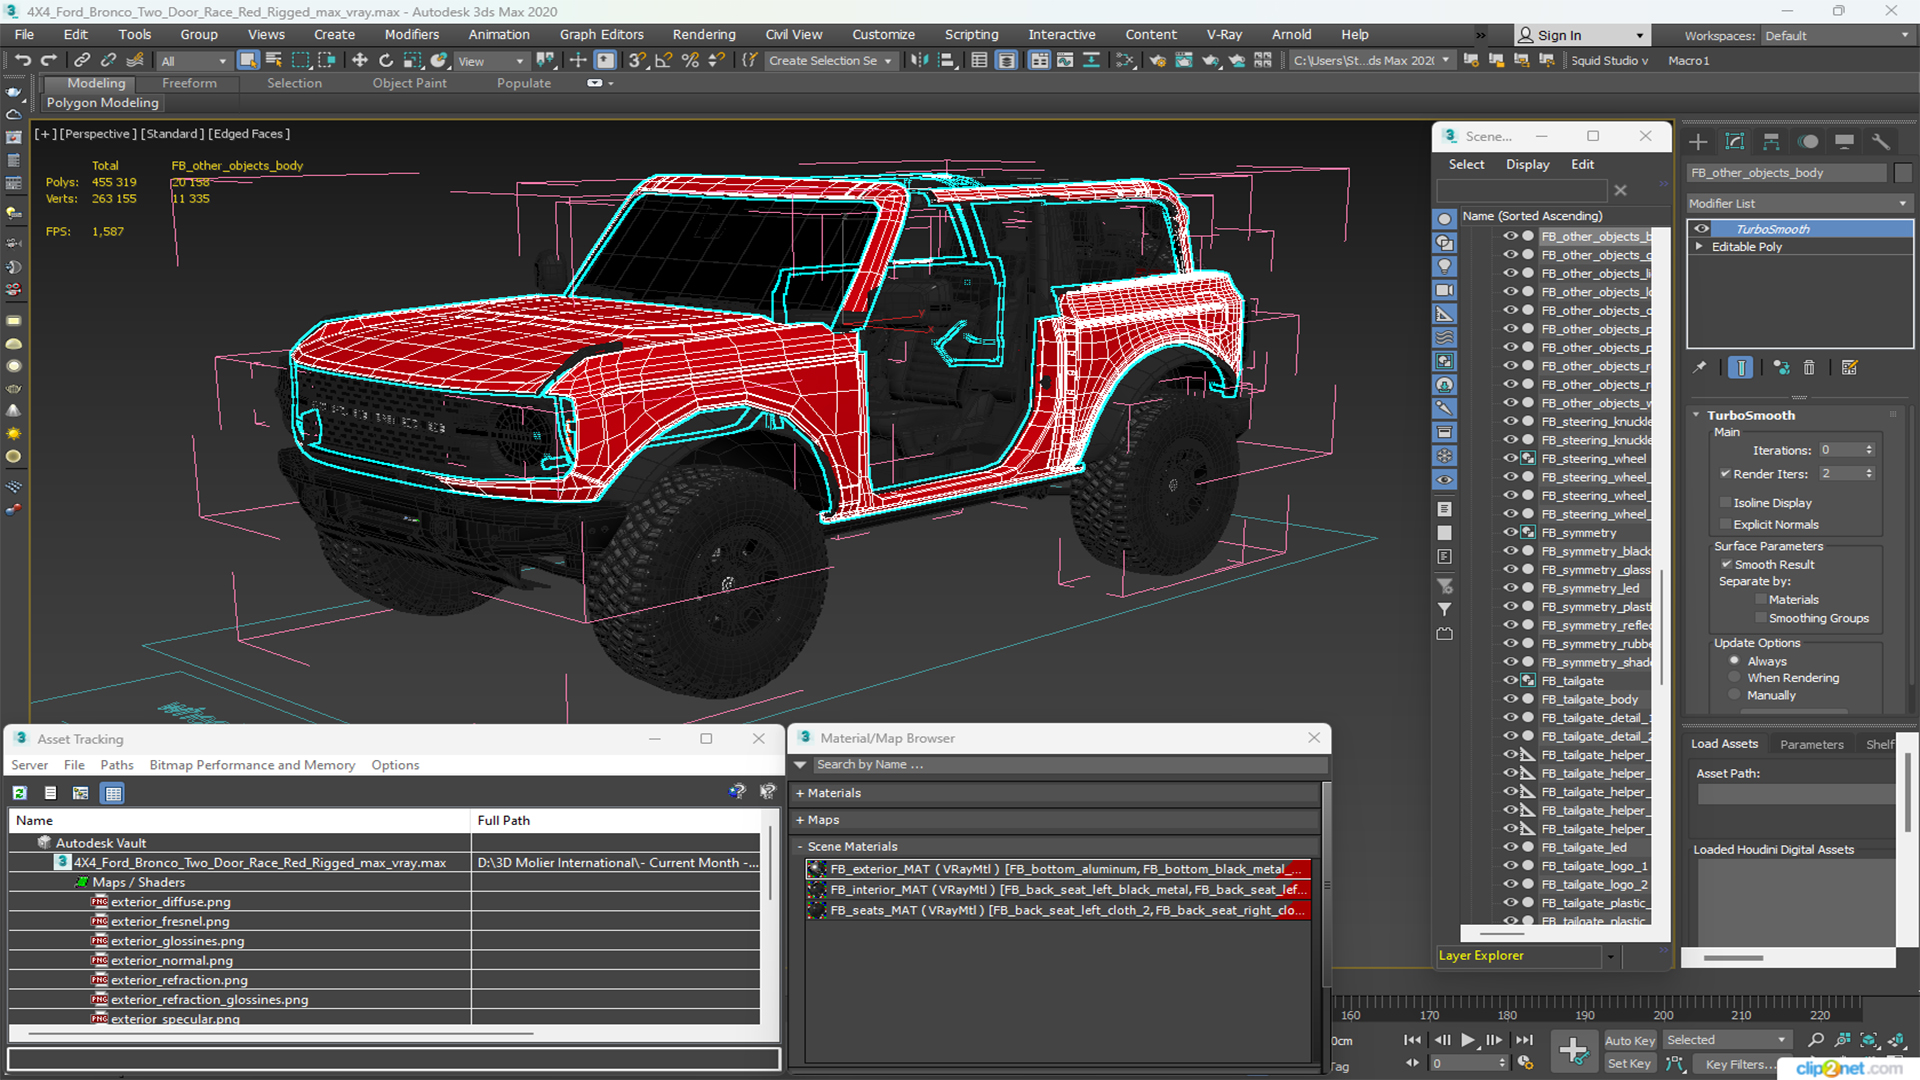Open the selection filter All dropdown
Screen dimensions: 1920x1080
click(194, 61)
